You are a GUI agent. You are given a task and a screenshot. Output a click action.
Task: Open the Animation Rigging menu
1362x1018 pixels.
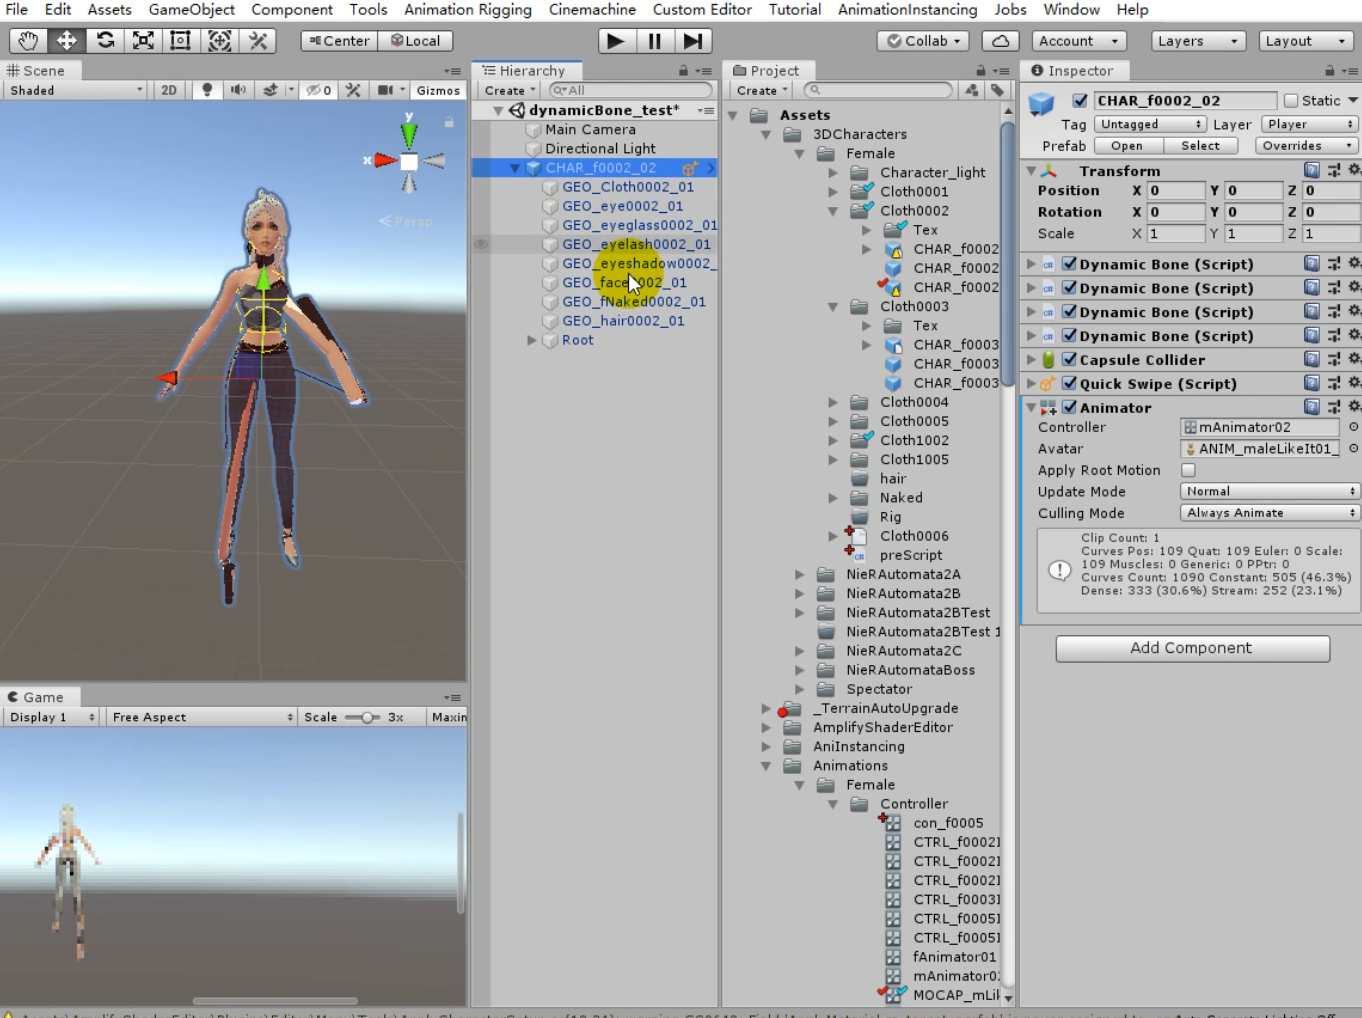click(x=468, y=9)
